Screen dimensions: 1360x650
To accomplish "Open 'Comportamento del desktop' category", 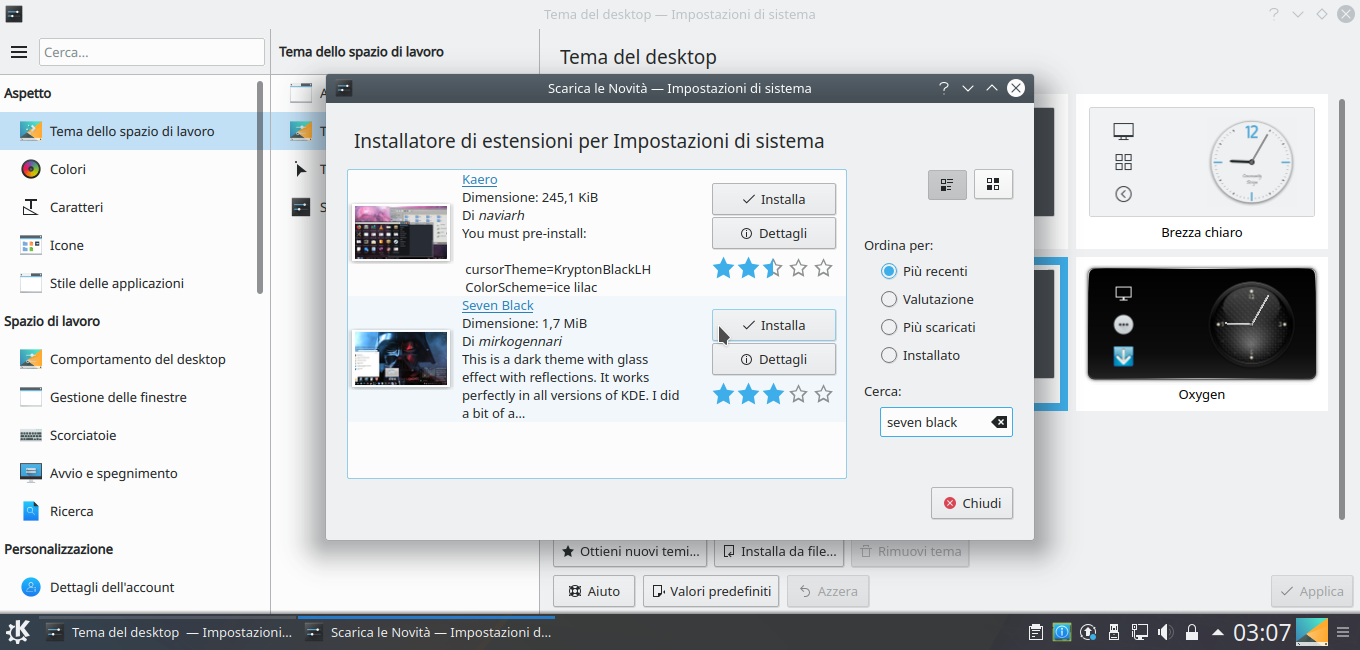I will click(x=128, y=359).
